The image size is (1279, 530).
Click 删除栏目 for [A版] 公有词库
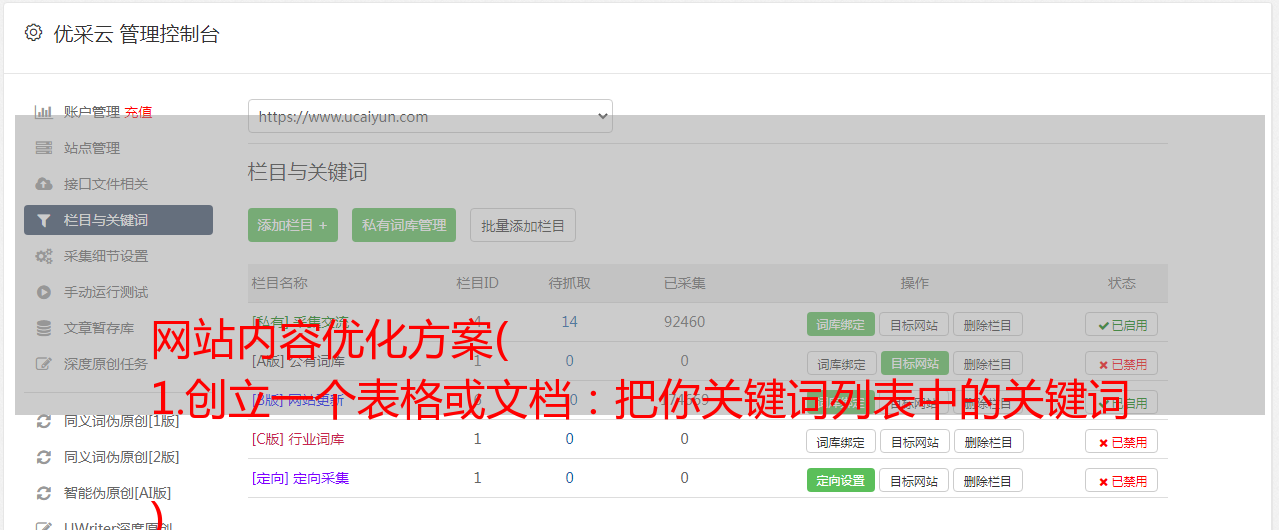point(987,363)
